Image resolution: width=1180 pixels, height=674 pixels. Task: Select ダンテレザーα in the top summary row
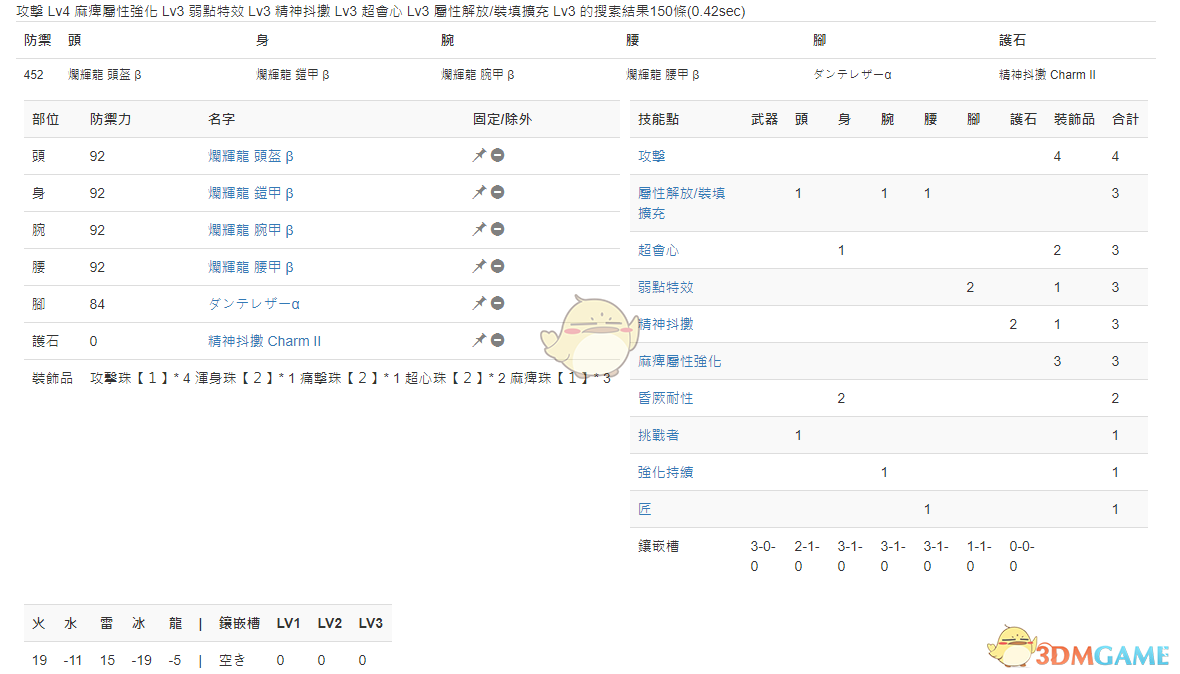tap(852, 74)
